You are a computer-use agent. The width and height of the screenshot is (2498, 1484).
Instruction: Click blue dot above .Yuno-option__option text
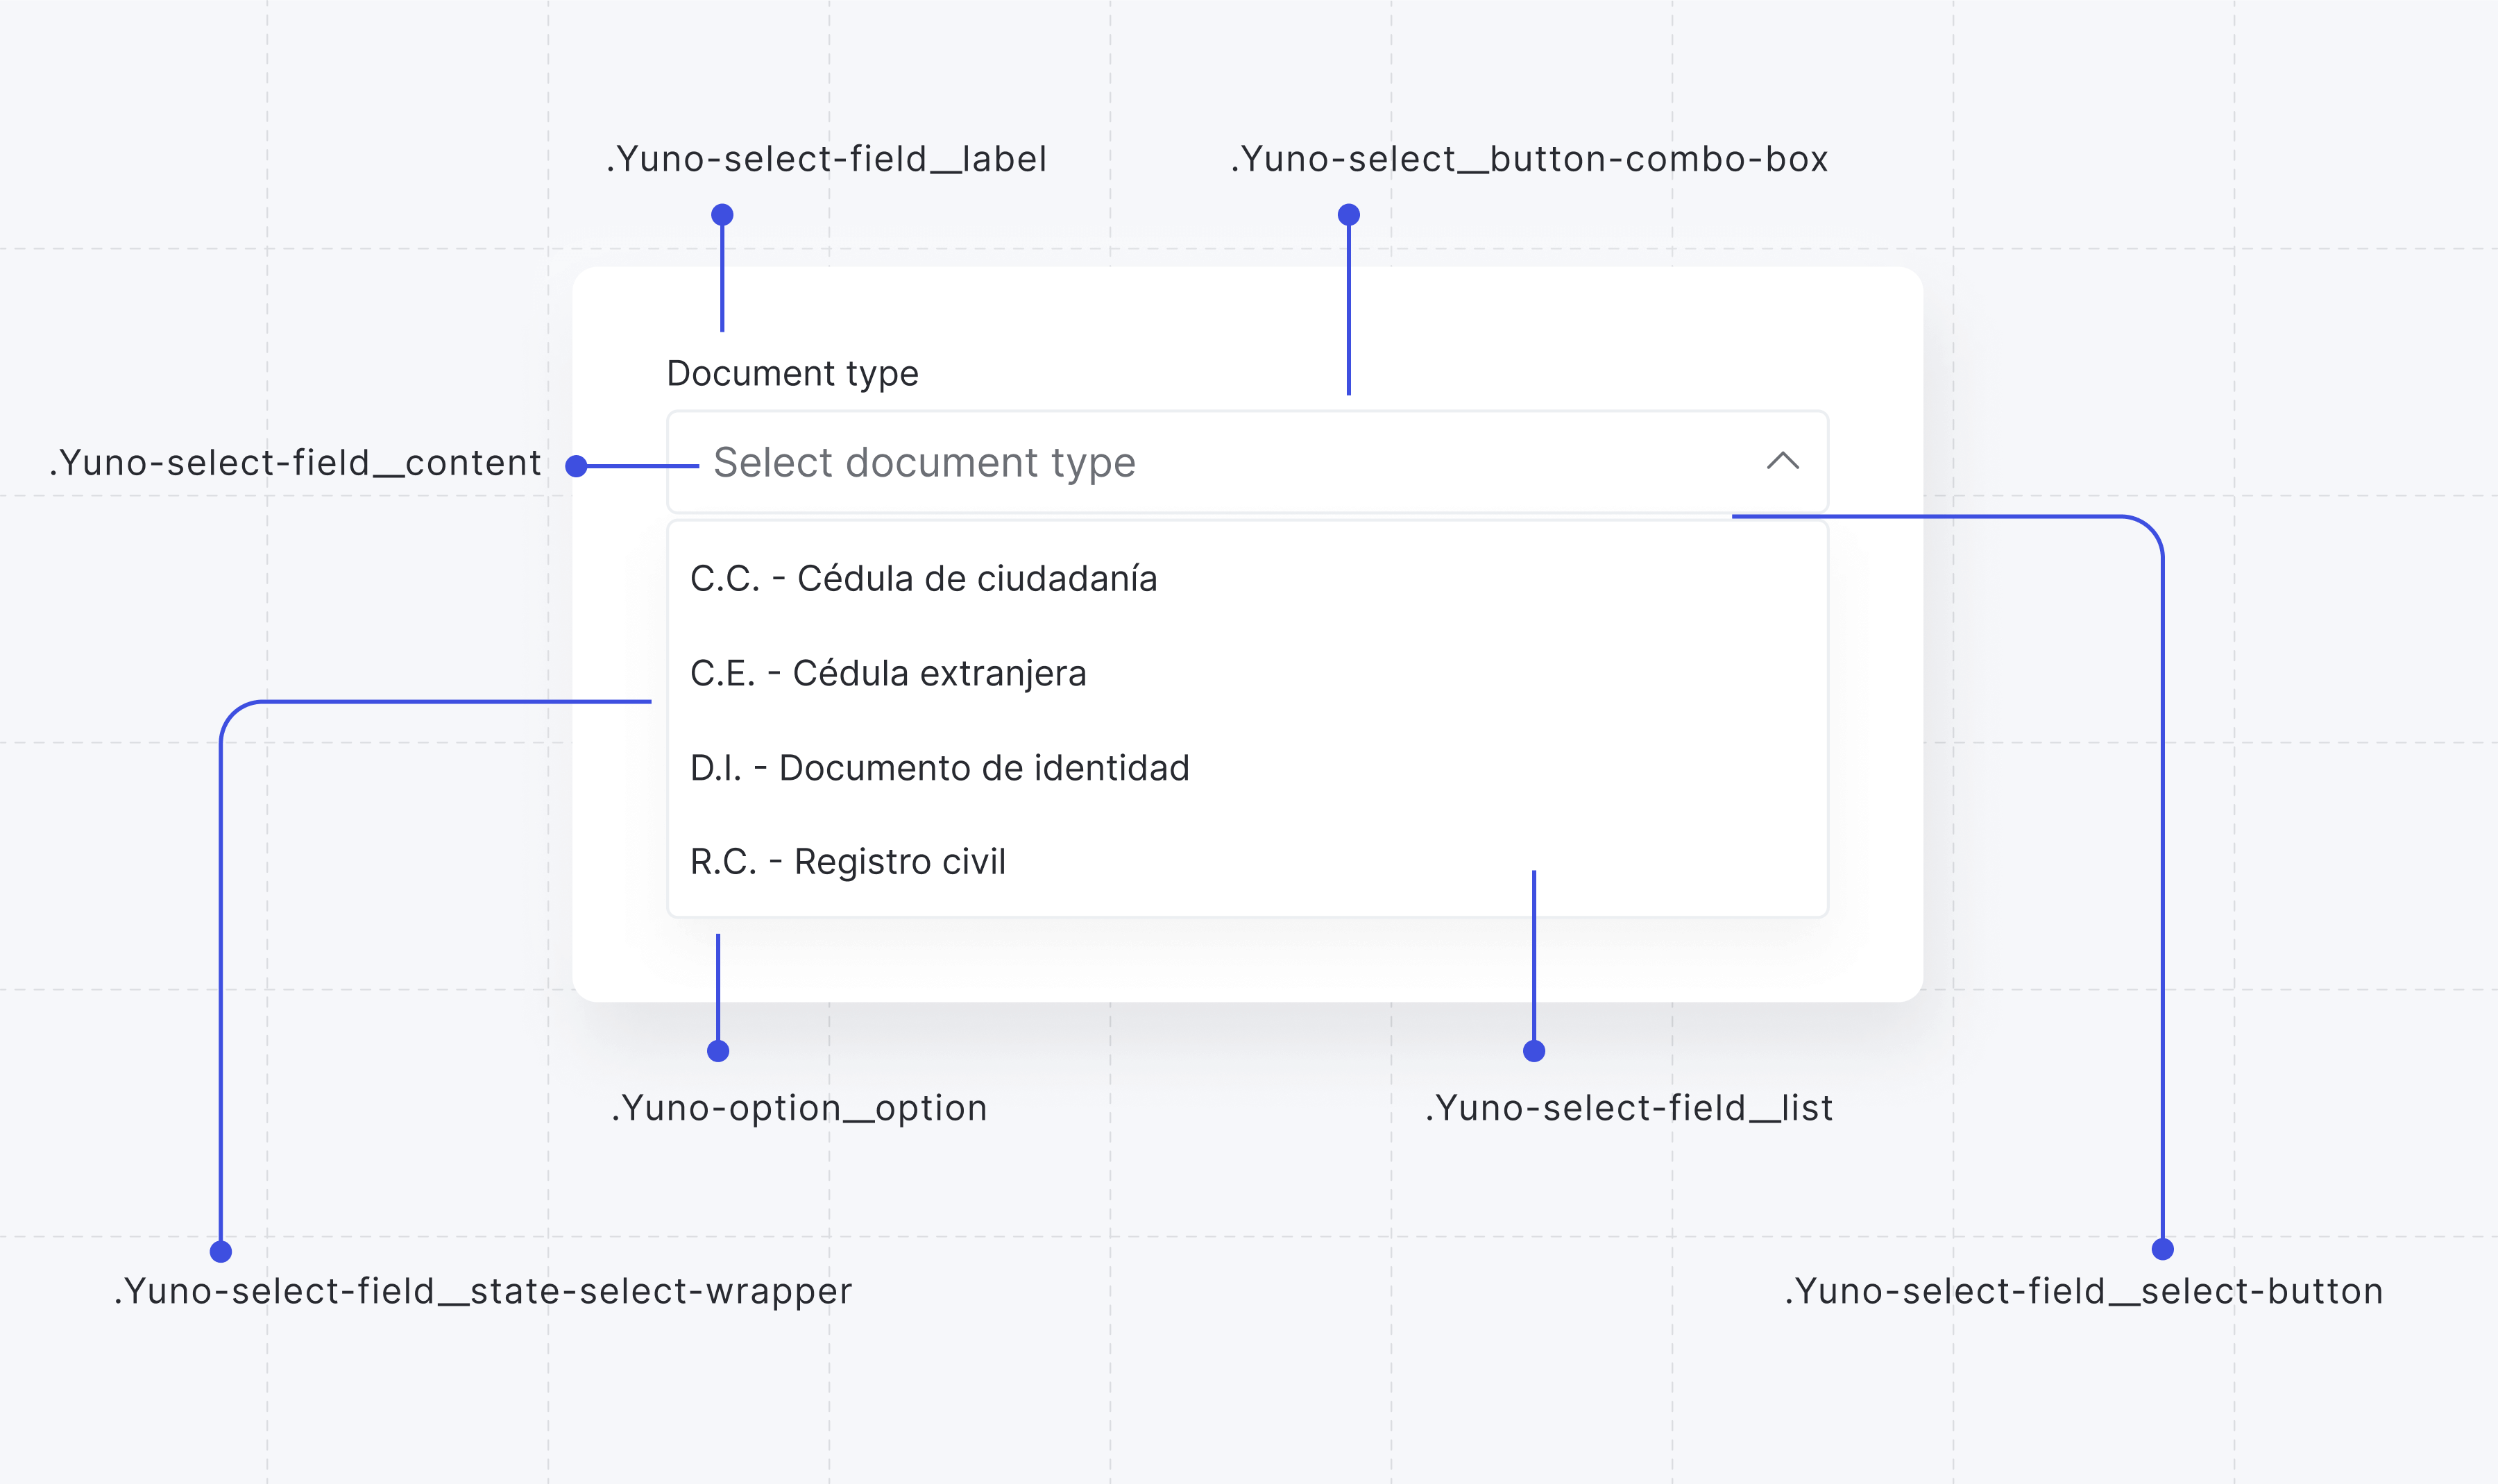pos(718,1051)
